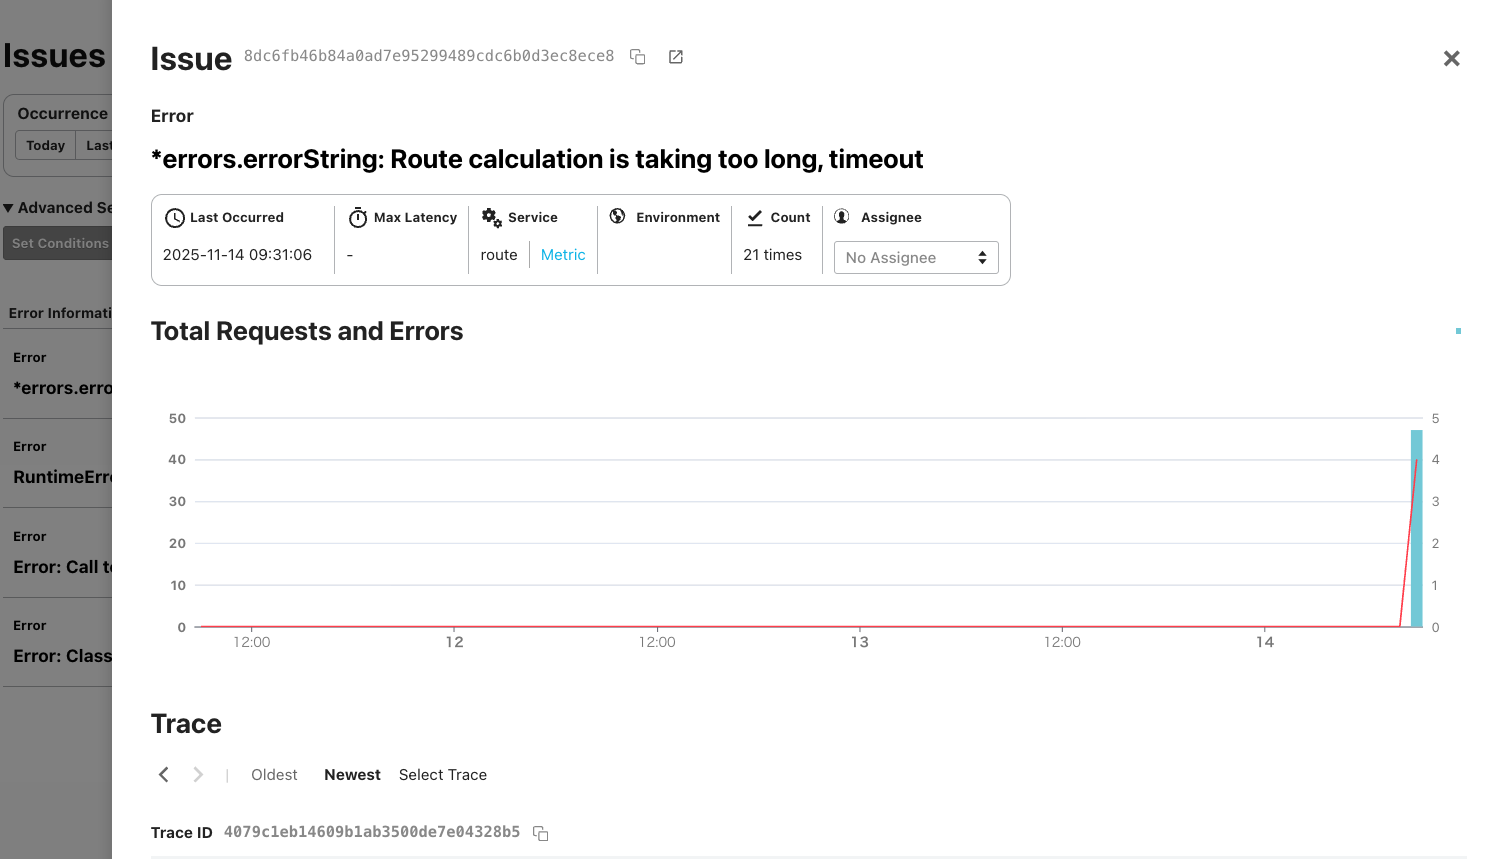Copy the issue ID to clipboard
Image resolution: width=1500 pixels, height=859 pixels.
coord(637,57)
